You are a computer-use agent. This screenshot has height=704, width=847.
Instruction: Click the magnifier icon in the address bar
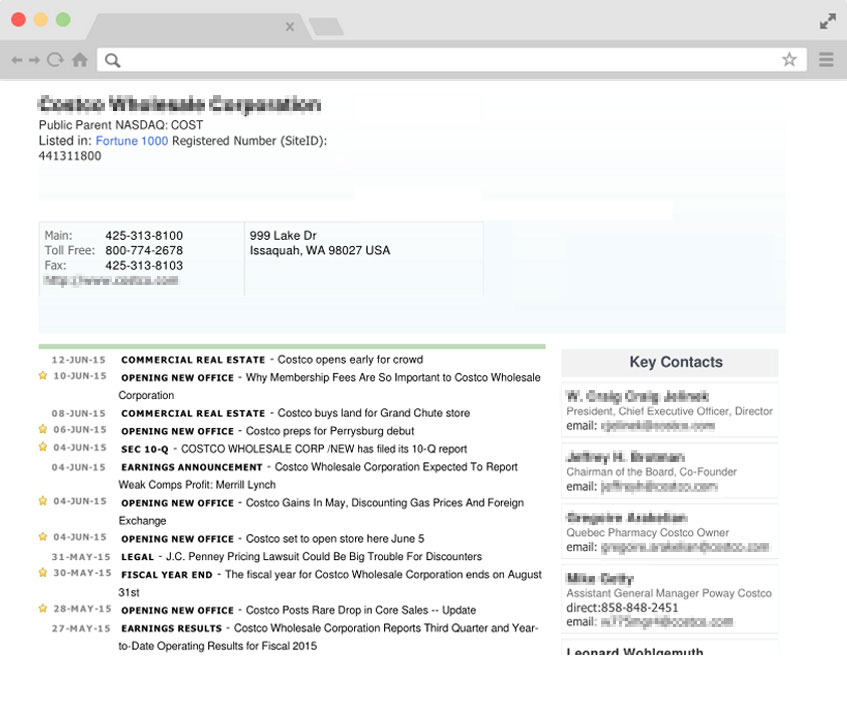[x=112, y=61]
